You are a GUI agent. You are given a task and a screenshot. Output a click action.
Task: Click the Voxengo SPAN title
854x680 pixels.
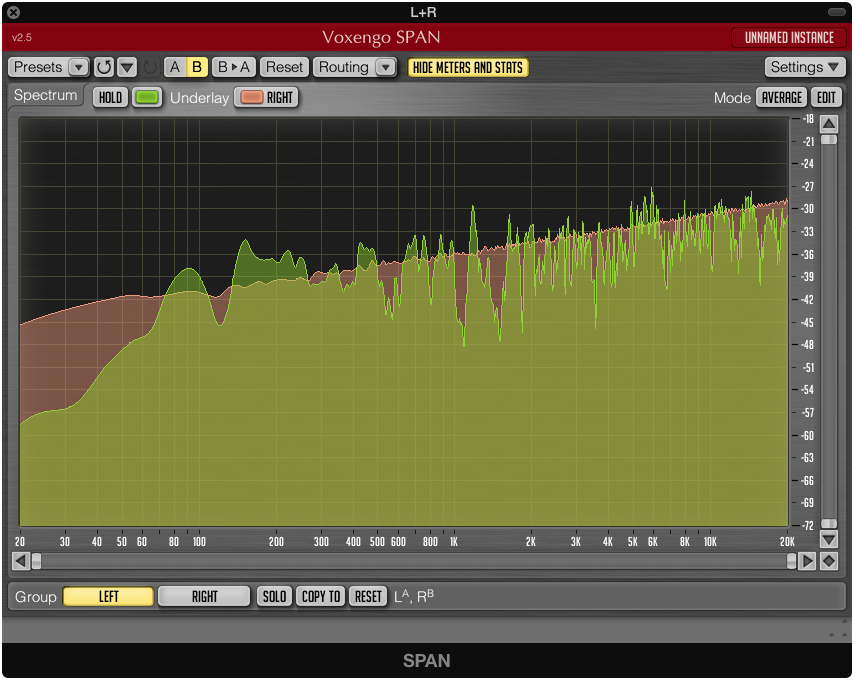pyautogui.click(x=381, y=38)
